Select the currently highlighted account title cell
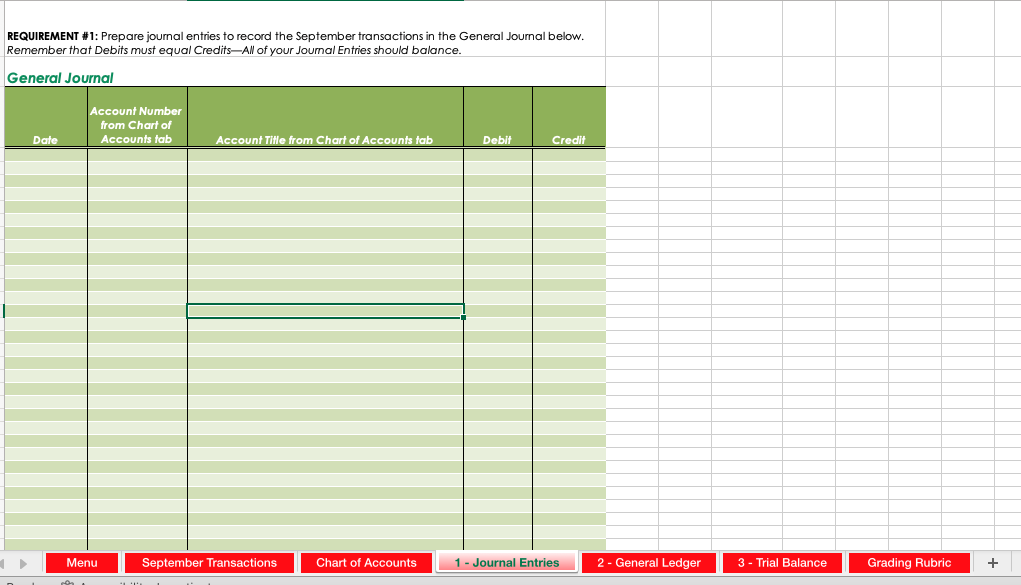 point(324,310)
